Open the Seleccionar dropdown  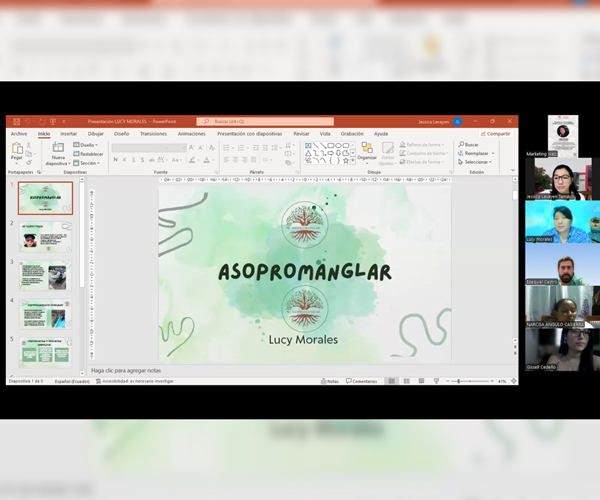474,162
